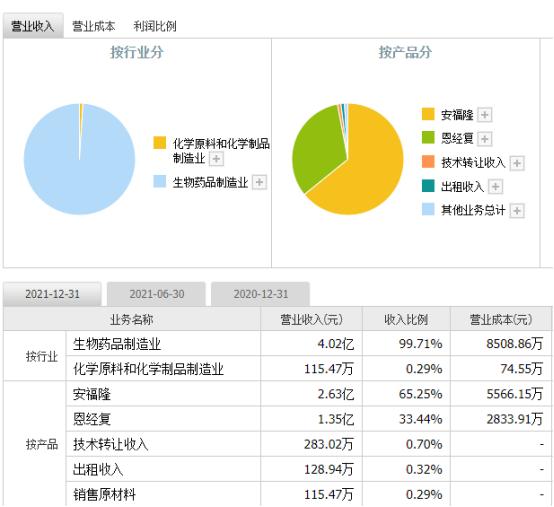Expand the 出租收入 plus icon
The image size is (554, 507).
pos(495,187)
